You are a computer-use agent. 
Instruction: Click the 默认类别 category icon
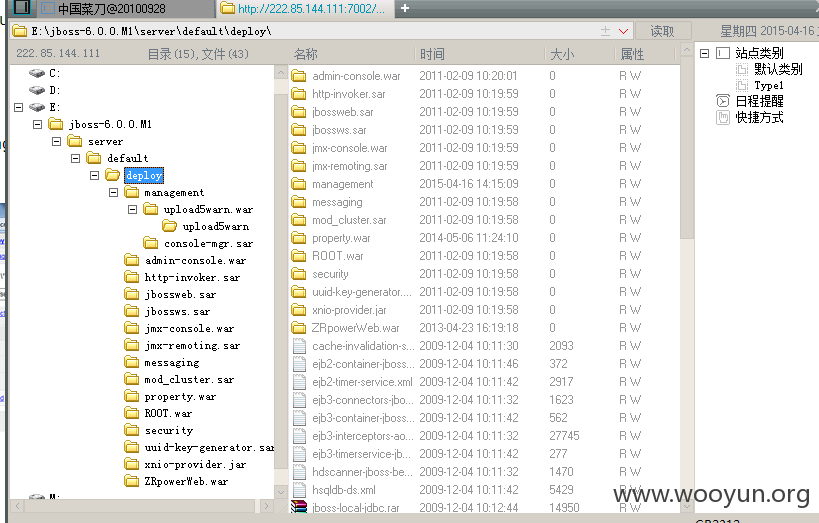tap(742, 69)
